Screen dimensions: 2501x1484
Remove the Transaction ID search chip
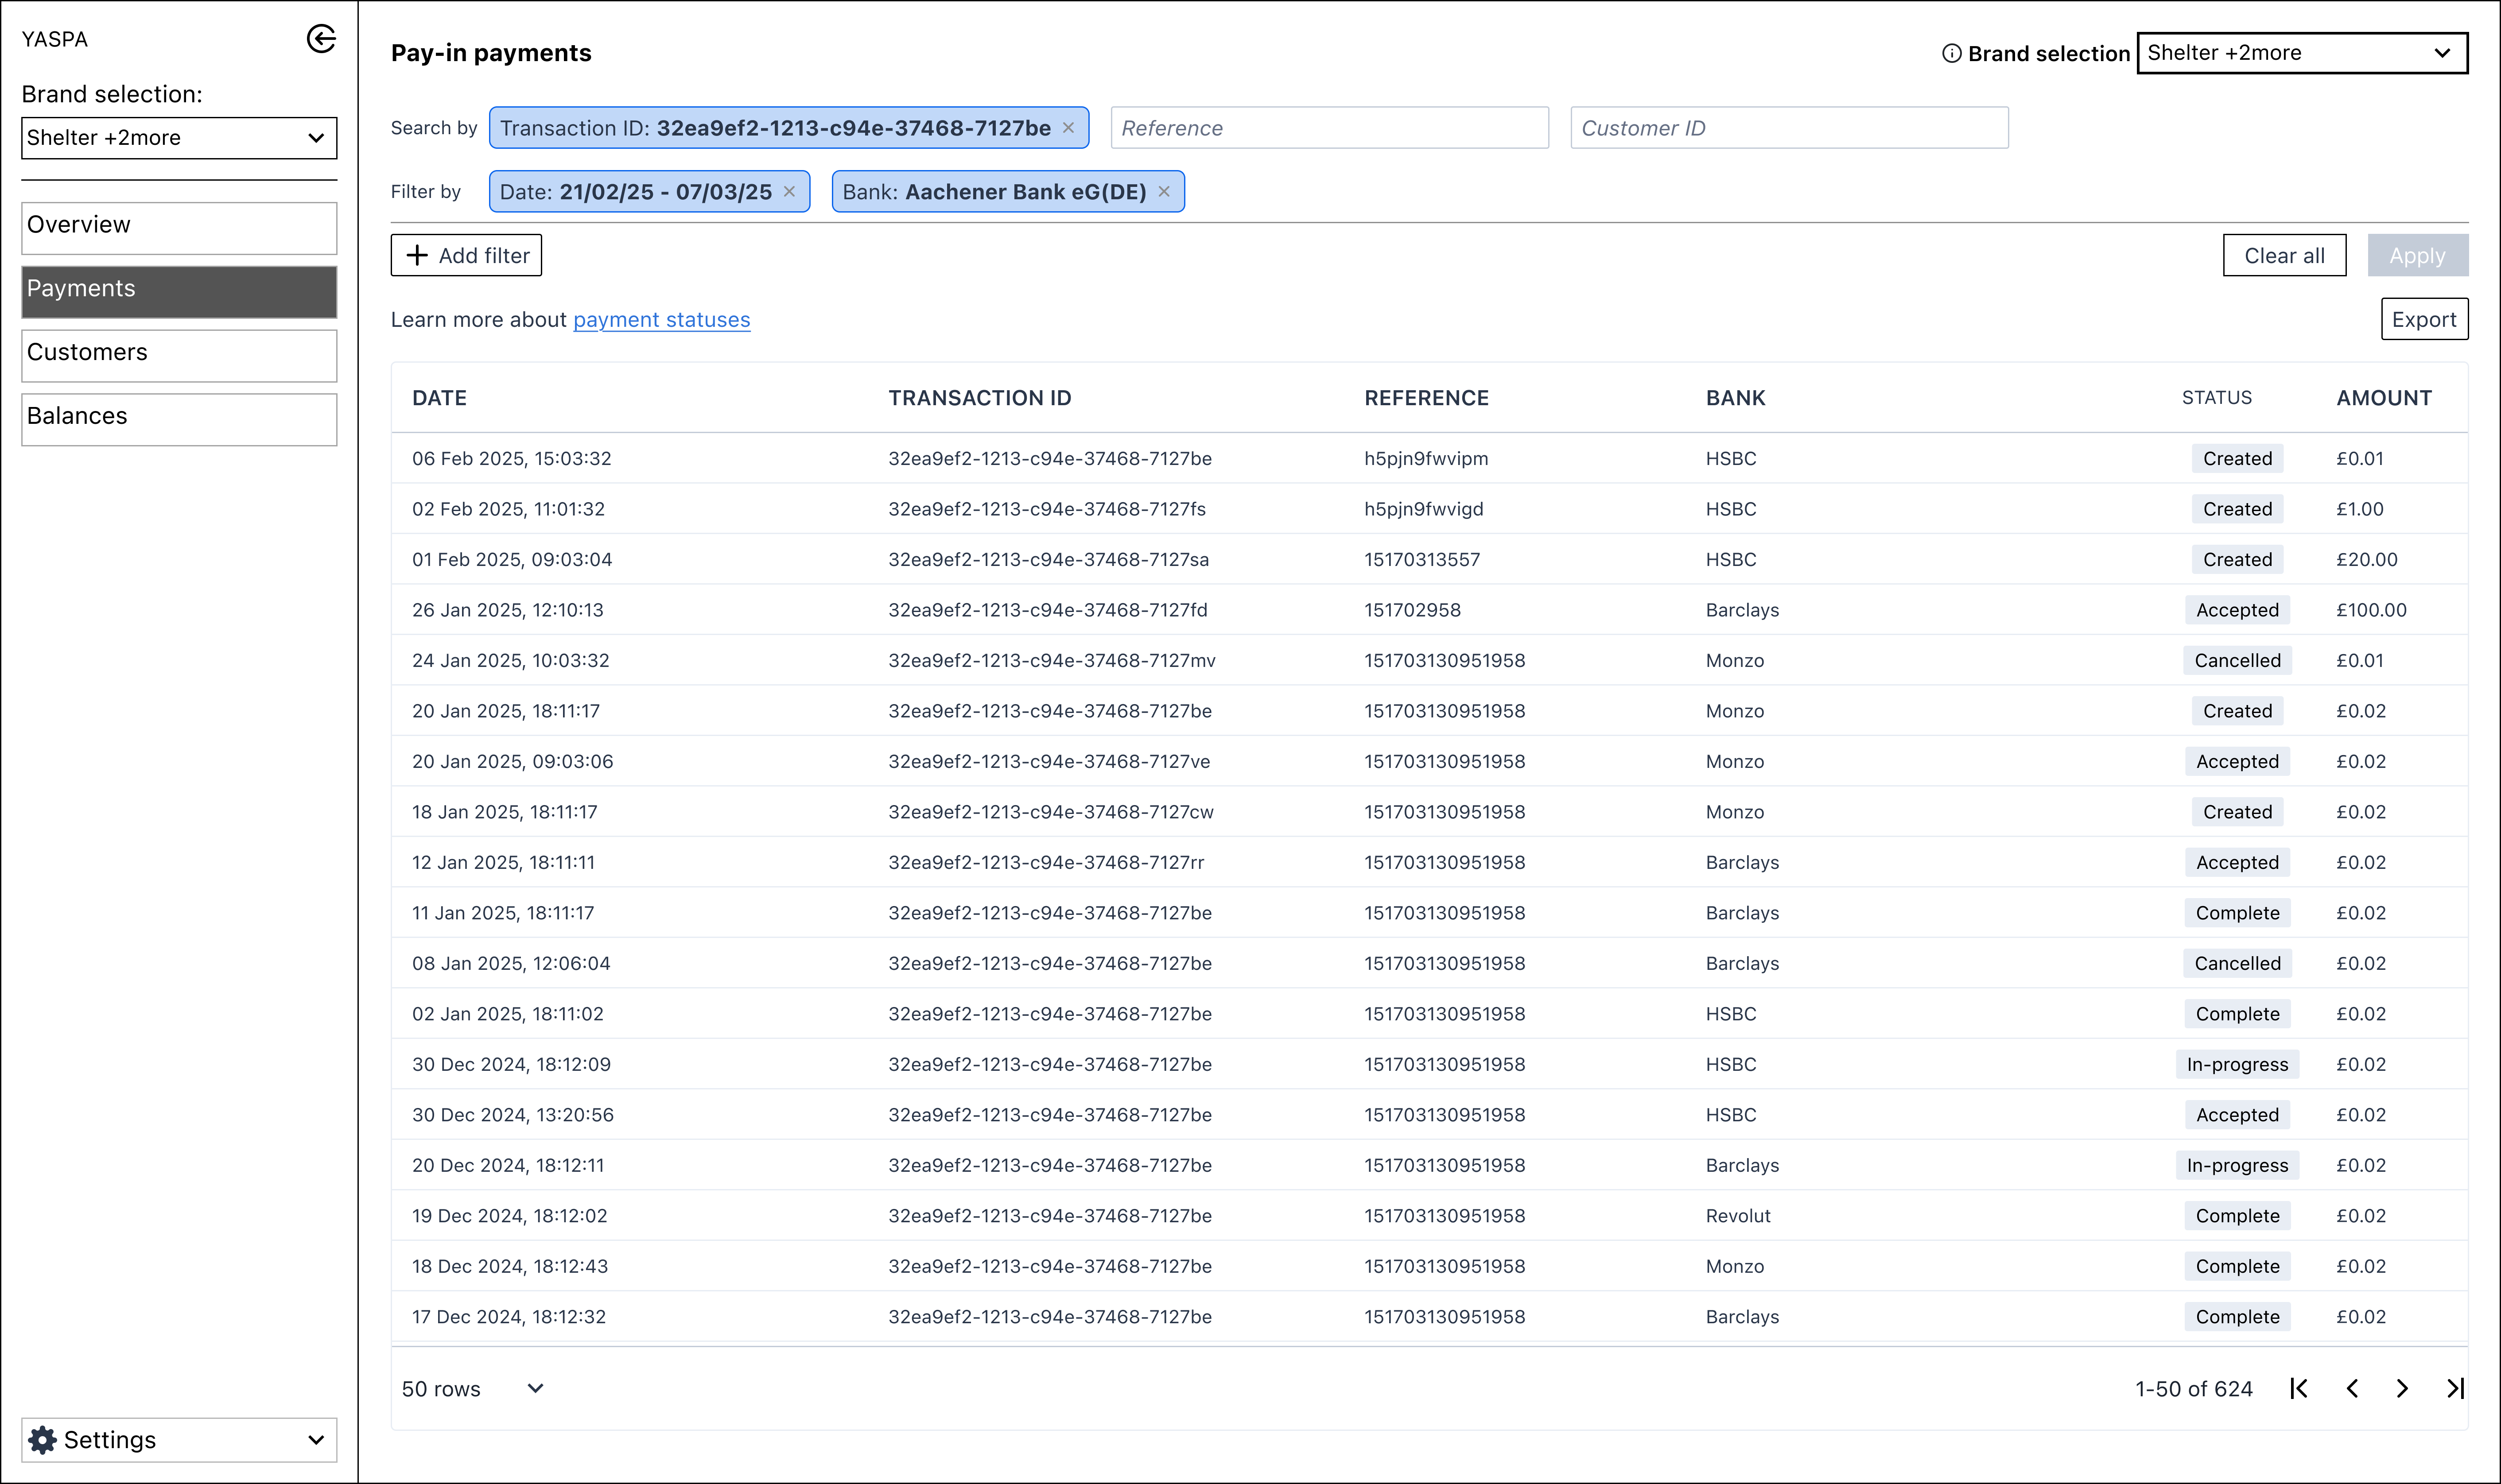(1068, 128)
